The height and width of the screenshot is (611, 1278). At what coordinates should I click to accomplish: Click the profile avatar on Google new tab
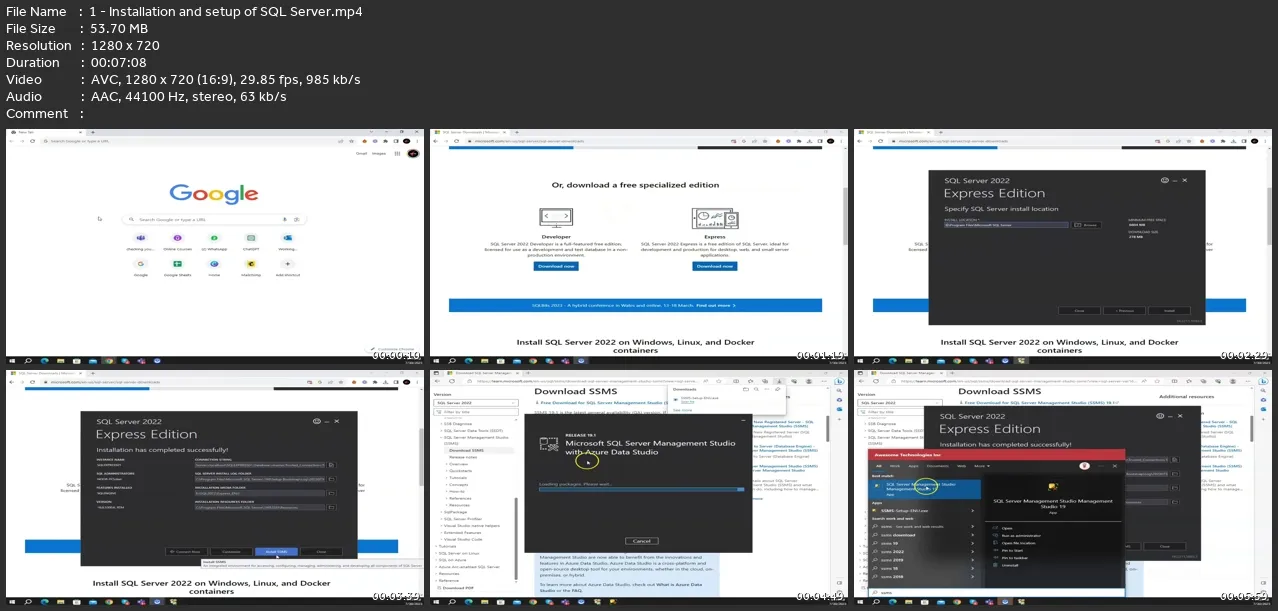411,153
